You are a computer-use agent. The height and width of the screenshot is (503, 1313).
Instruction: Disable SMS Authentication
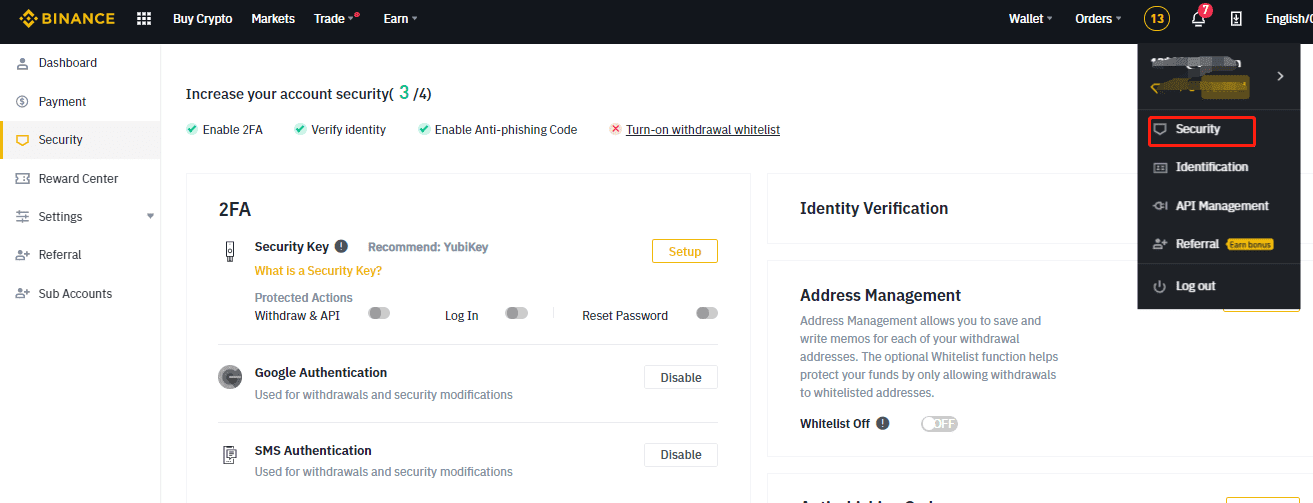pyautogui.click(x=681, y=455)
